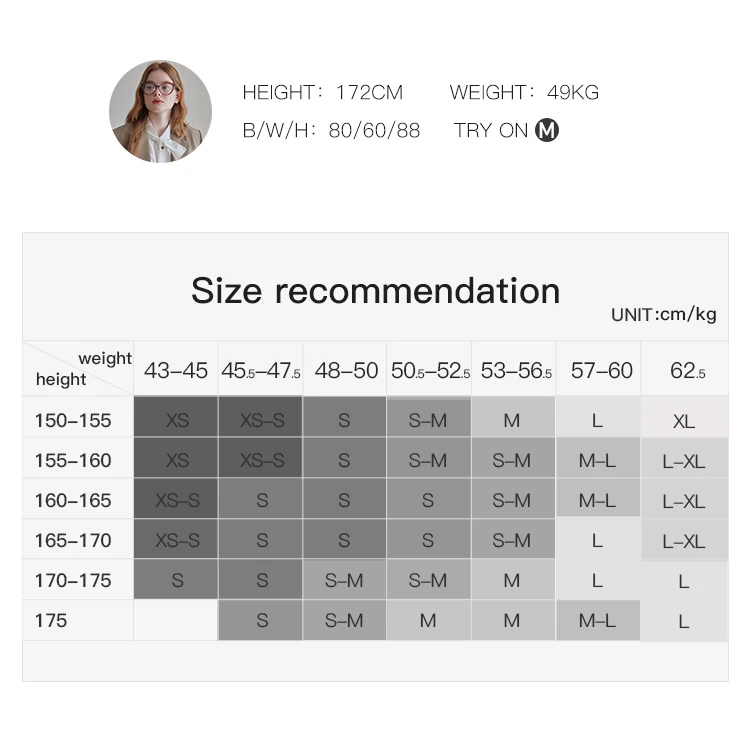This screenshot has width=750, height=742.
Task: Click the model's circular profile photo
Action: pyautogui.click(x=160, y=111)
